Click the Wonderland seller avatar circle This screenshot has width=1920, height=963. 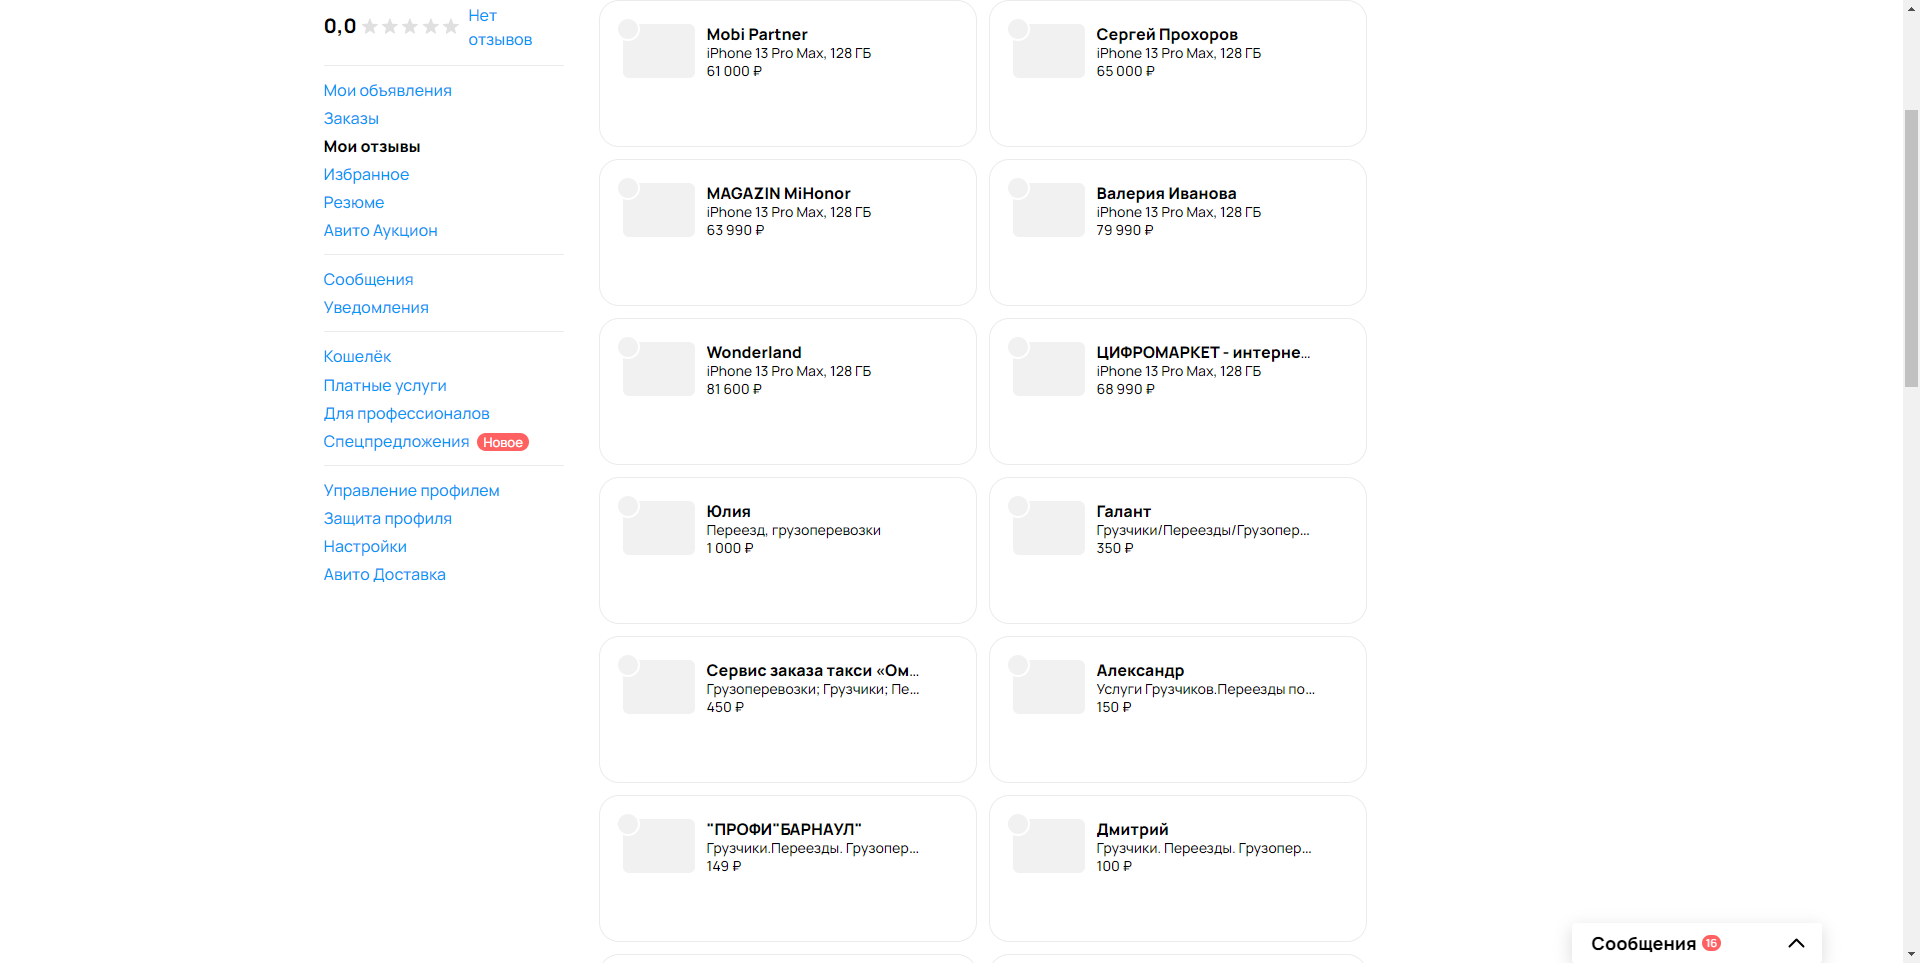628,347
